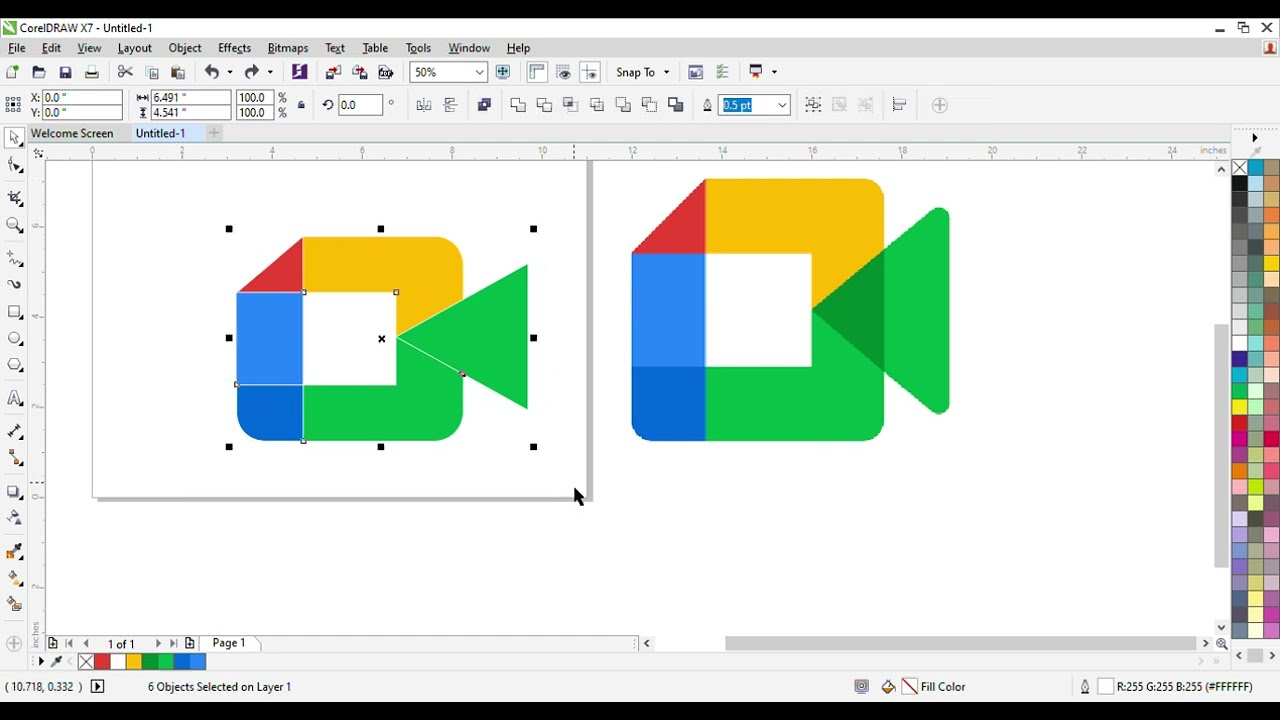The image size is (1280, 720).
Task: Click the rotation angle input field
Action: pos(360,105)
